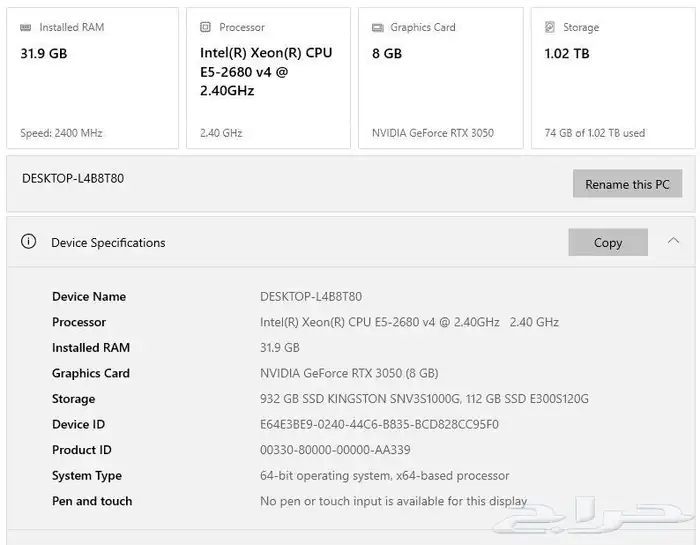The width and height of the screenshot is (700, 545).
Task: Click the 'Graphics Card' label in specifications list
Action: [x=91, y=373]
